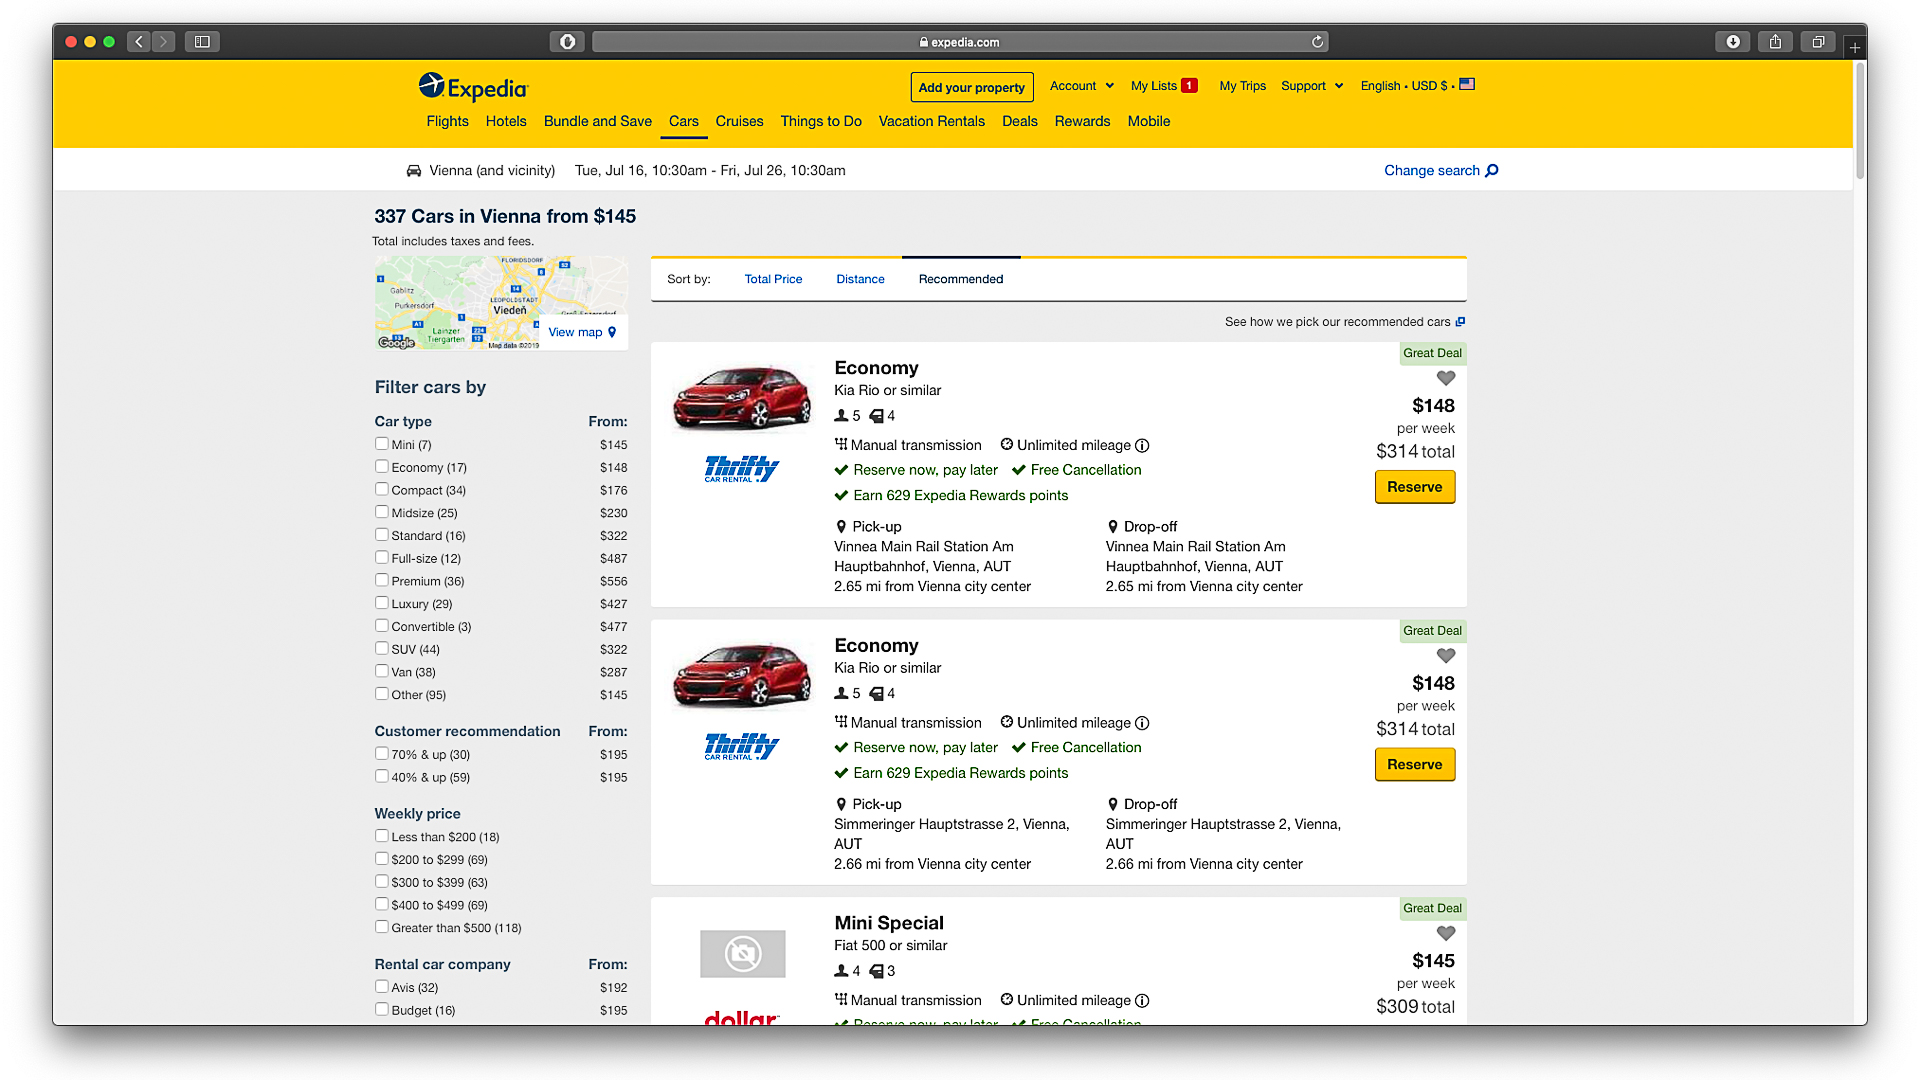Viewport: 1920px width, 1080px height.
Task: Go forward with Safari forward arrow
Action: click(164, 42)
